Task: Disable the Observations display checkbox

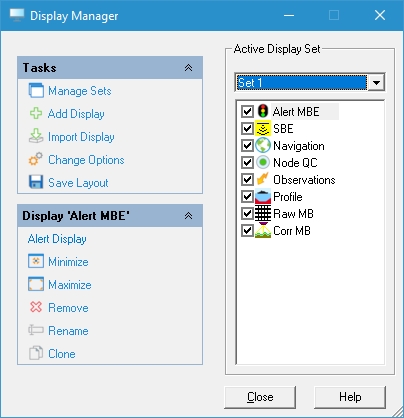Action: pyautogui.click(x=247, y=179)
